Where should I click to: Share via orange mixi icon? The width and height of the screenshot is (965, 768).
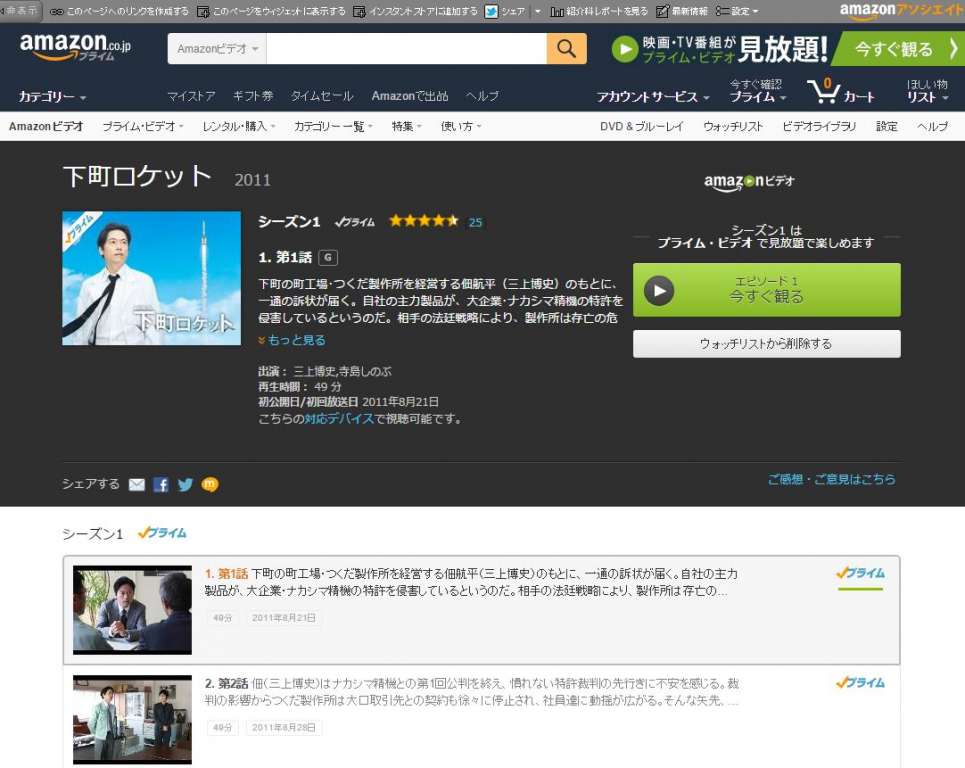coord(210,485)
